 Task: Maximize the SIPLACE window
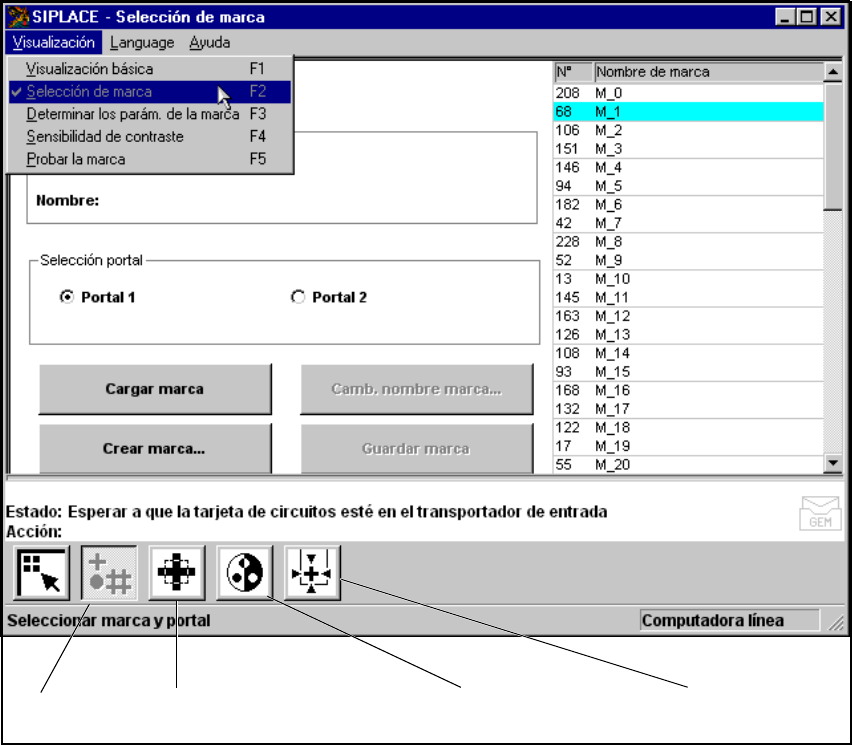tap(807, 17)
